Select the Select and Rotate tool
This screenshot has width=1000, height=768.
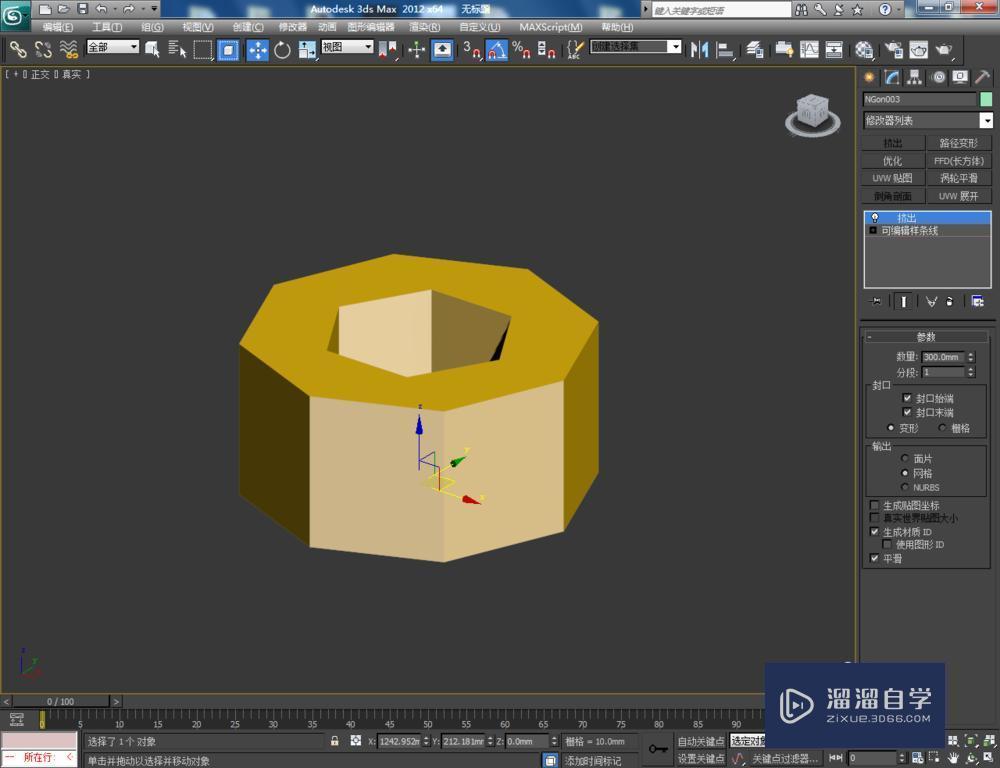coord(281,49)
